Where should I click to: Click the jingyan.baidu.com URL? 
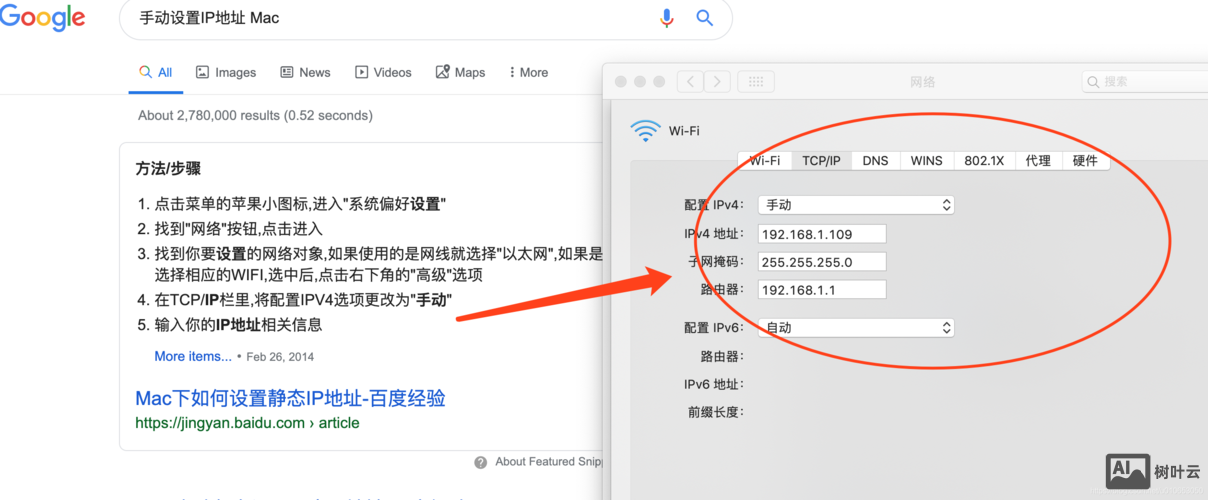tap(247, 423)
